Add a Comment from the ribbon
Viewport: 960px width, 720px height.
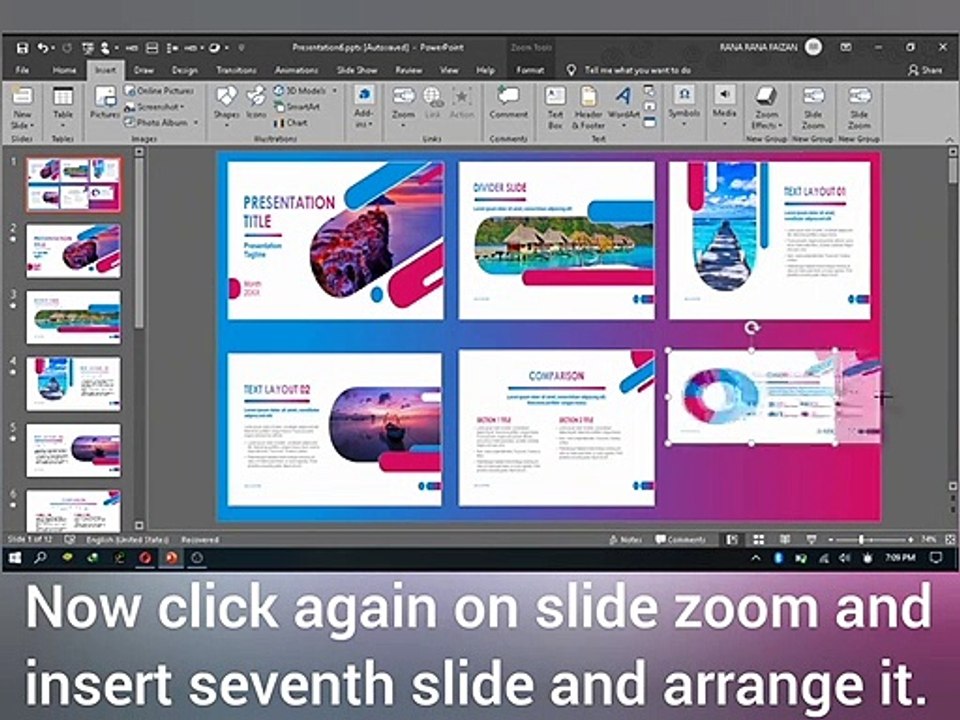click(x=508, y=102)
